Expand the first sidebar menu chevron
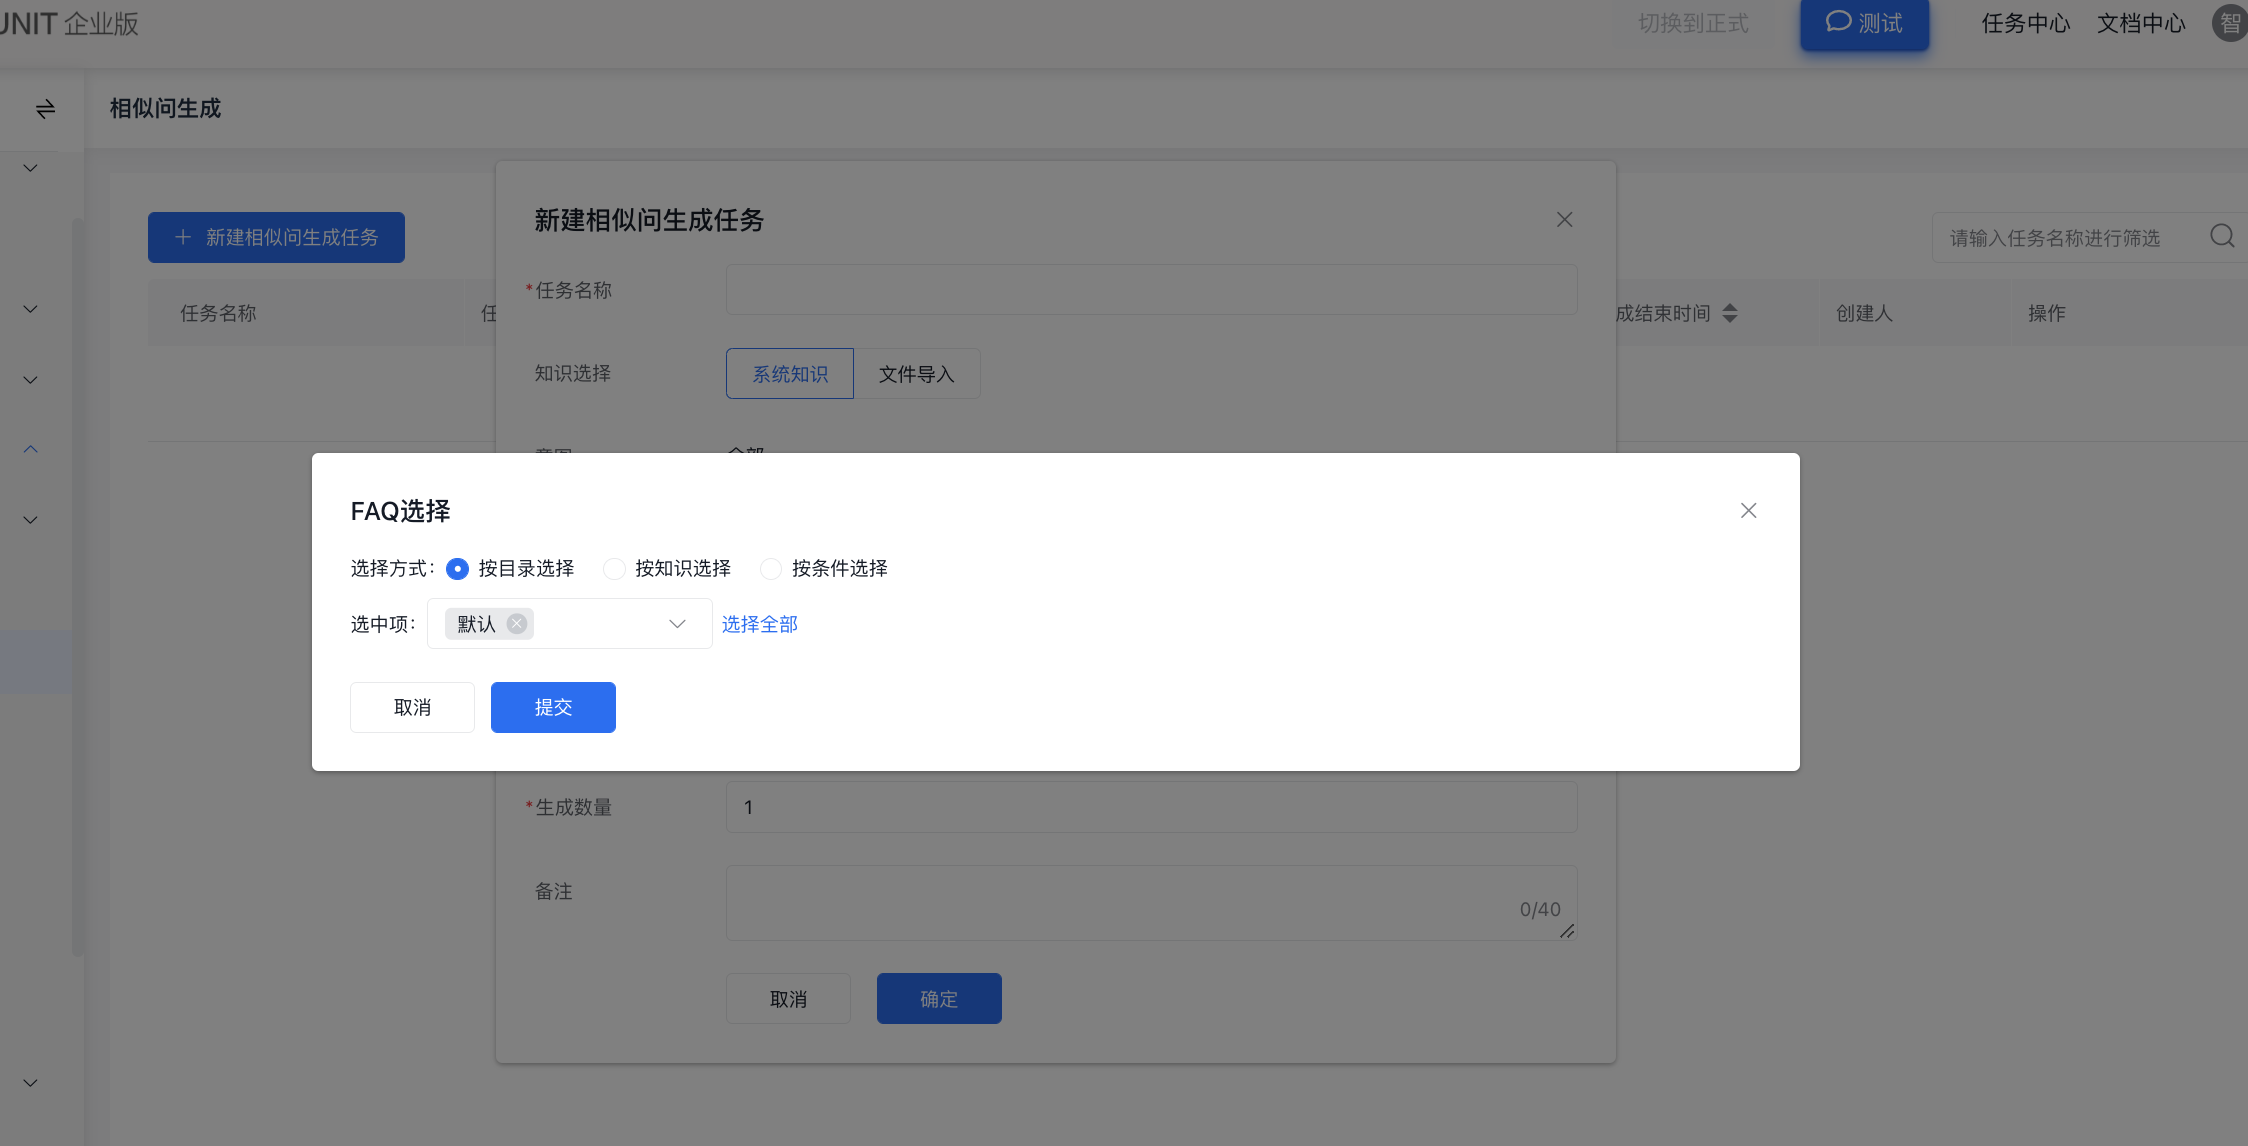 pos(31,168)
